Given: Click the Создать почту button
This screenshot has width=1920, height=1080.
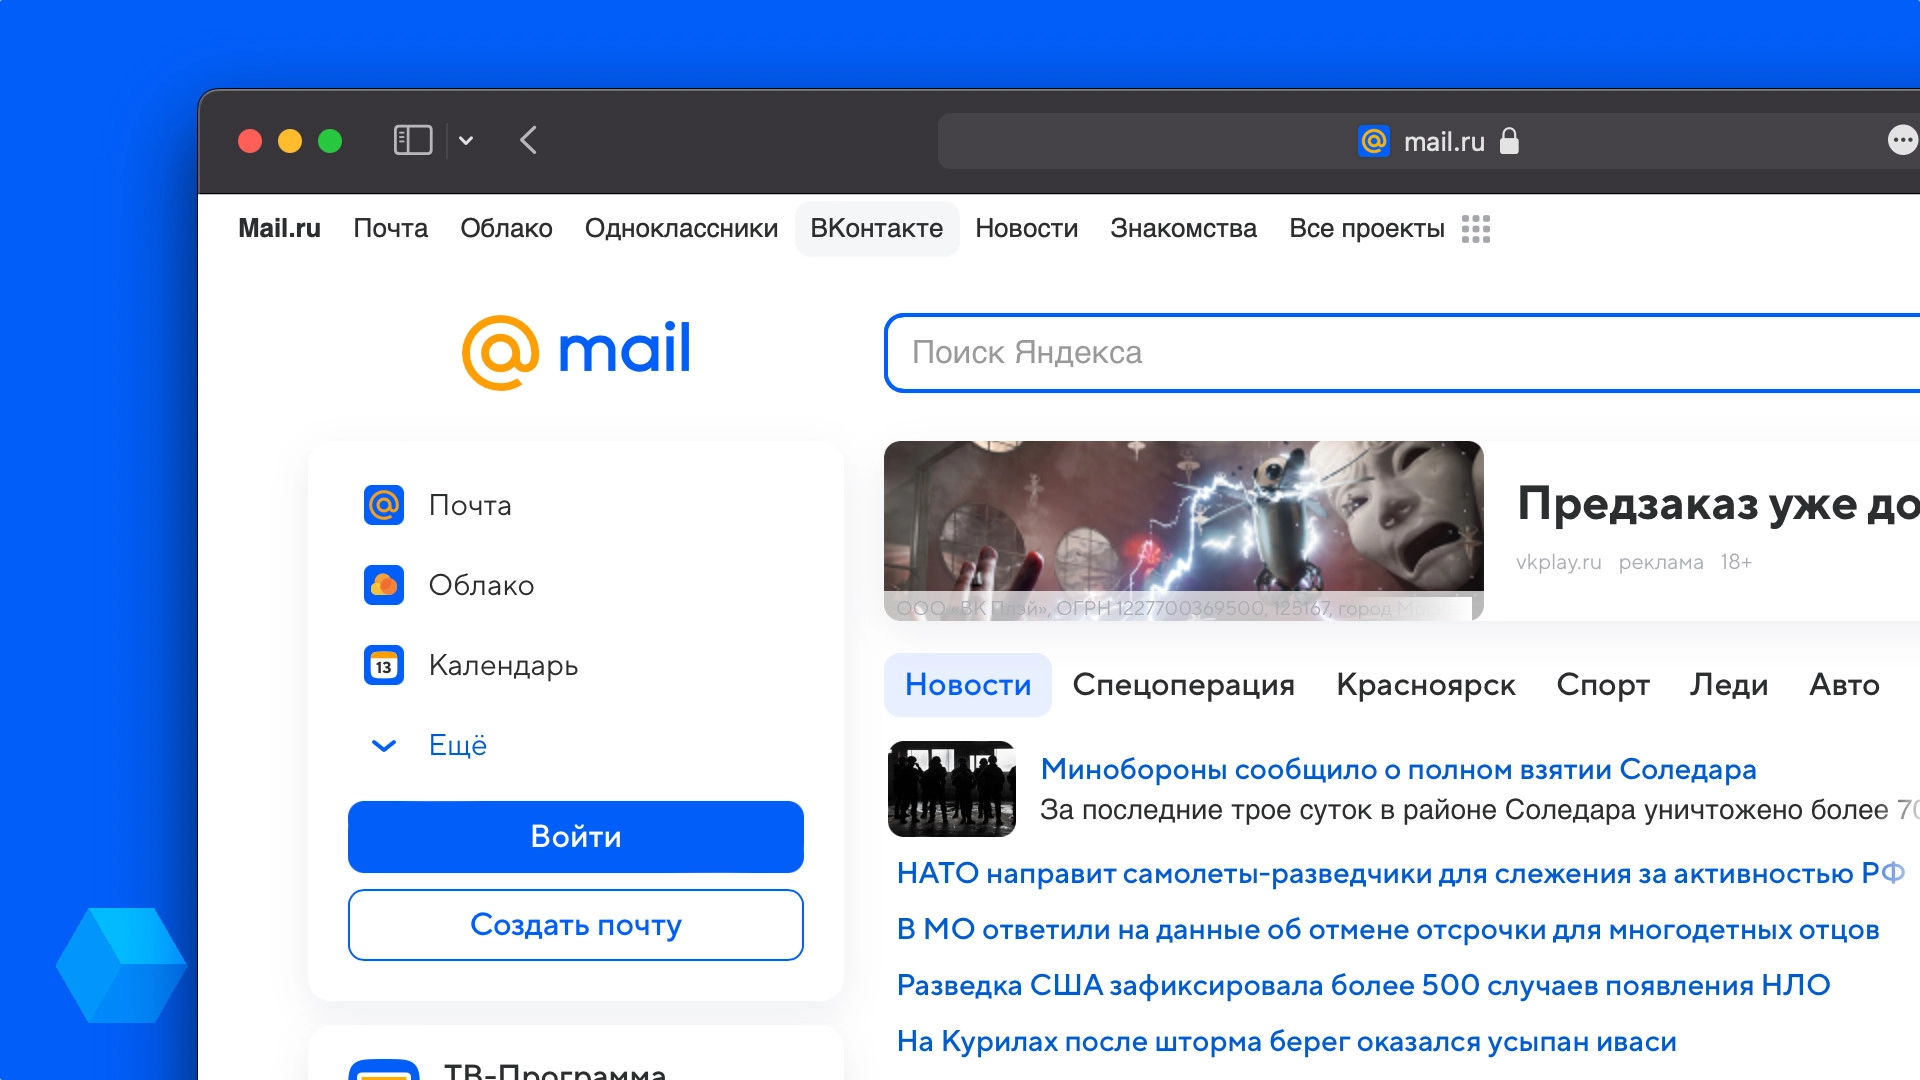Looking at the screenshot, I should (x=575, y=925).
